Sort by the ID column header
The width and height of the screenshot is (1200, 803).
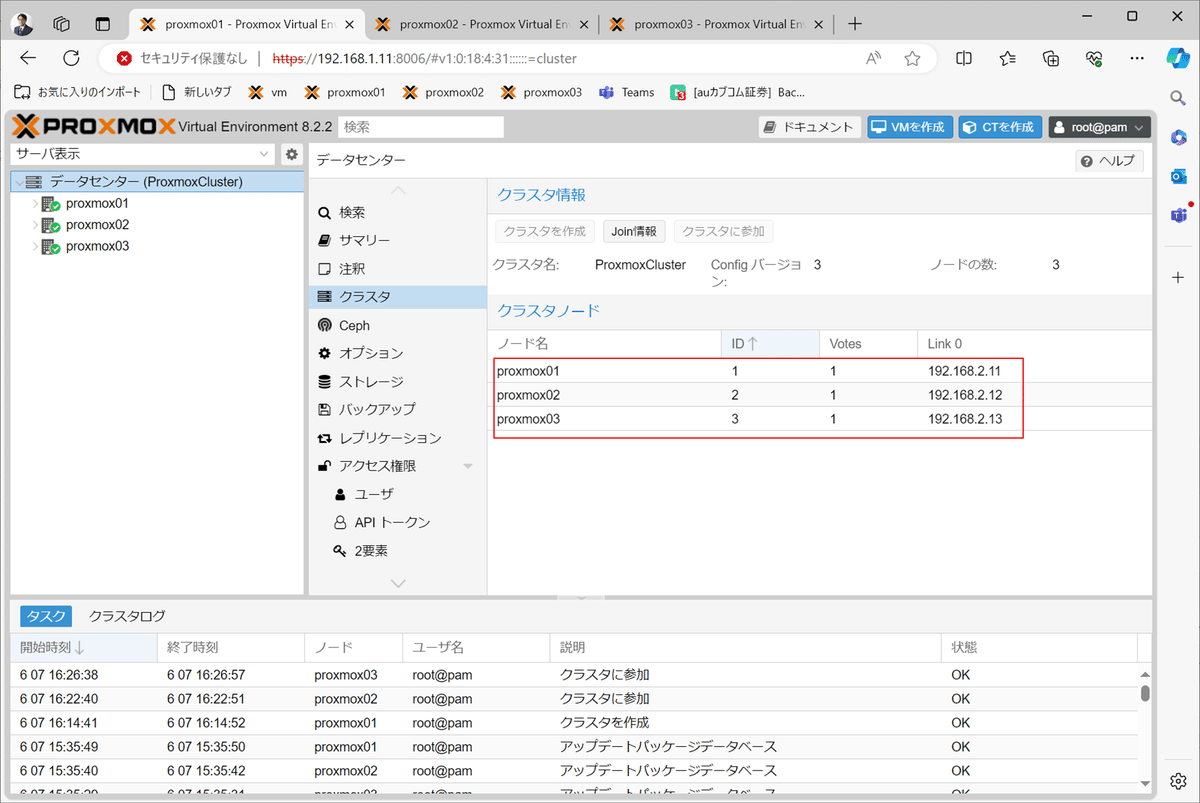(770, 344)
